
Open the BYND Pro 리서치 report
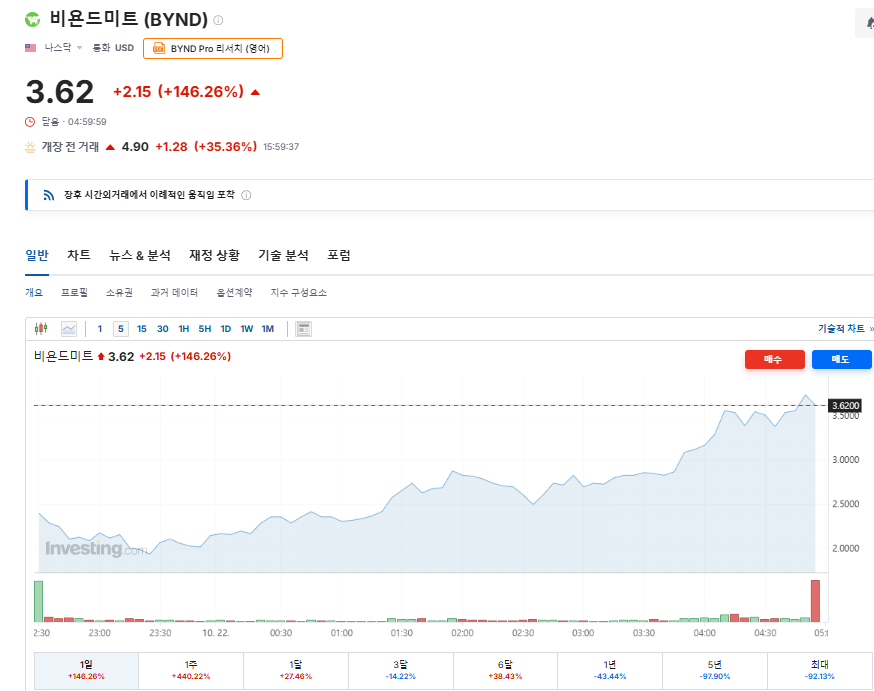[x=213, y=48]
